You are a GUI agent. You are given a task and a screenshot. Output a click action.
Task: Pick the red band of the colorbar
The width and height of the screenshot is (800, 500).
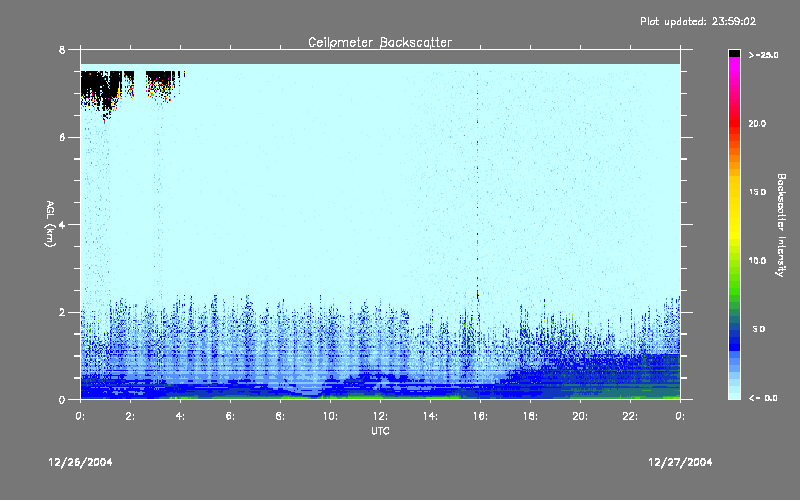point(734,122)
